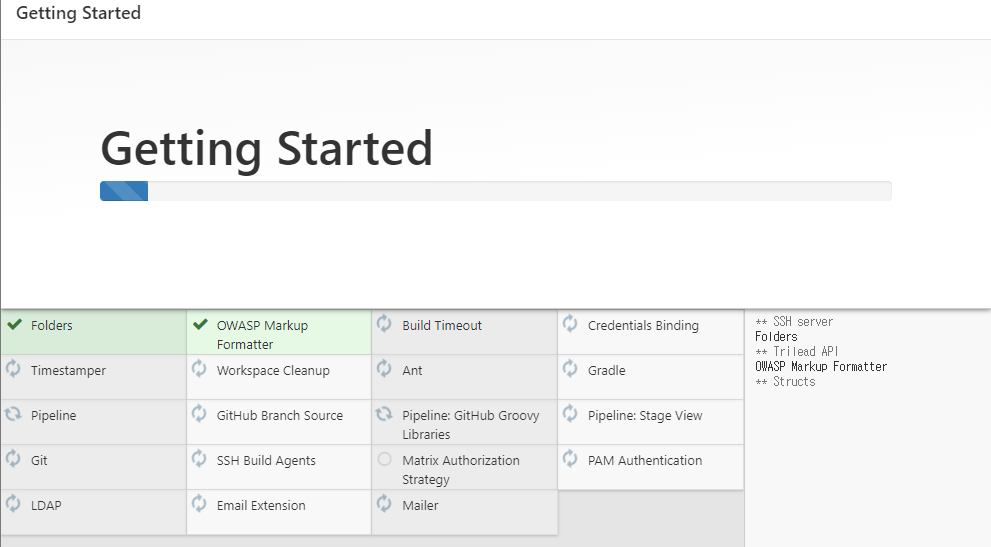Click the Workspace Cleanup plugin name
Viewport: 991px width, 547px height.
(273, 371)
